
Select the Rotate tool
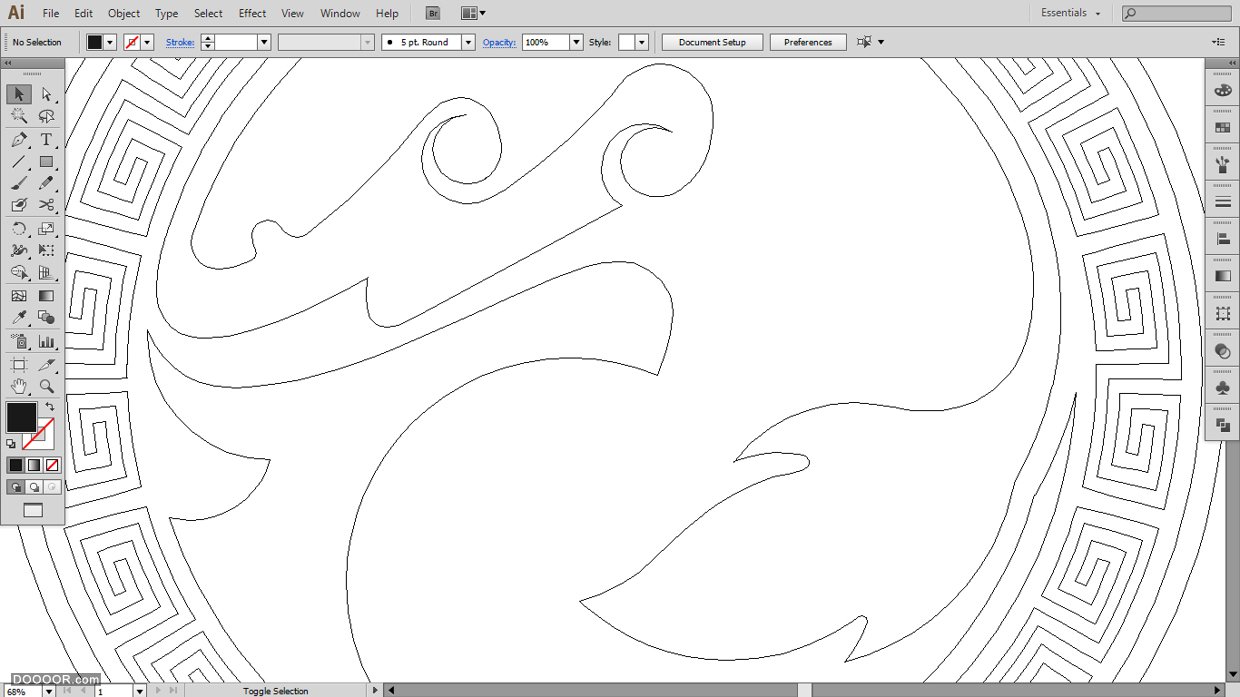pyautogui.click(x=19, y=229)
